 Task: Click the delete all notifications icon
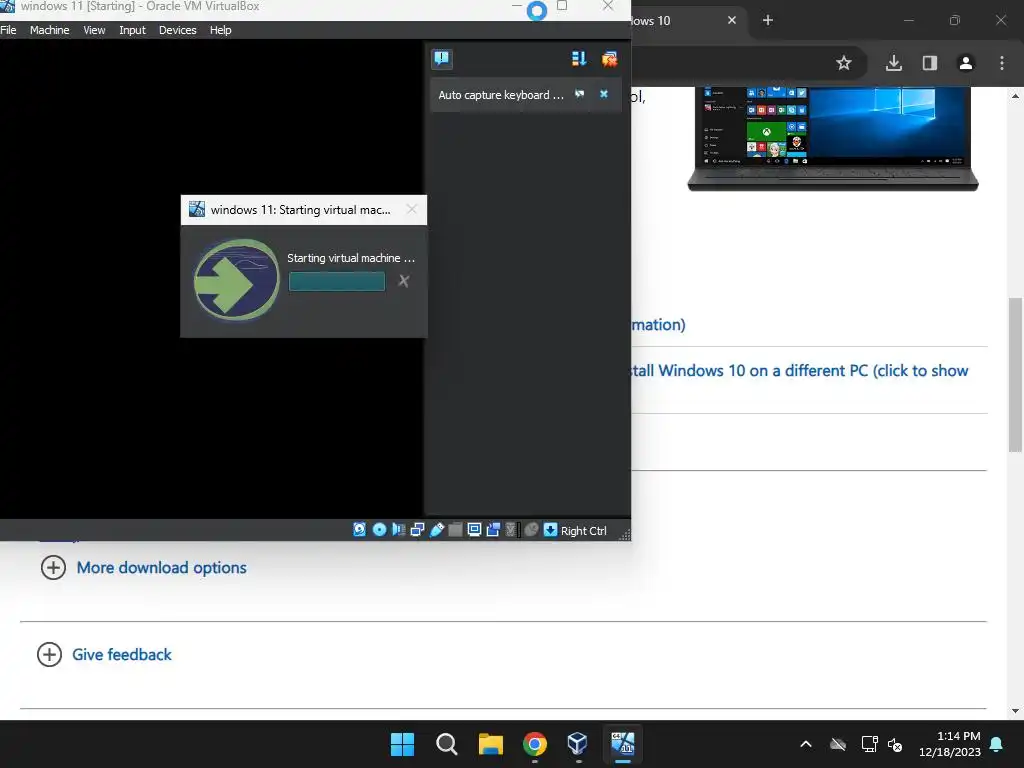pyautogui.click(x=609, y=59)
